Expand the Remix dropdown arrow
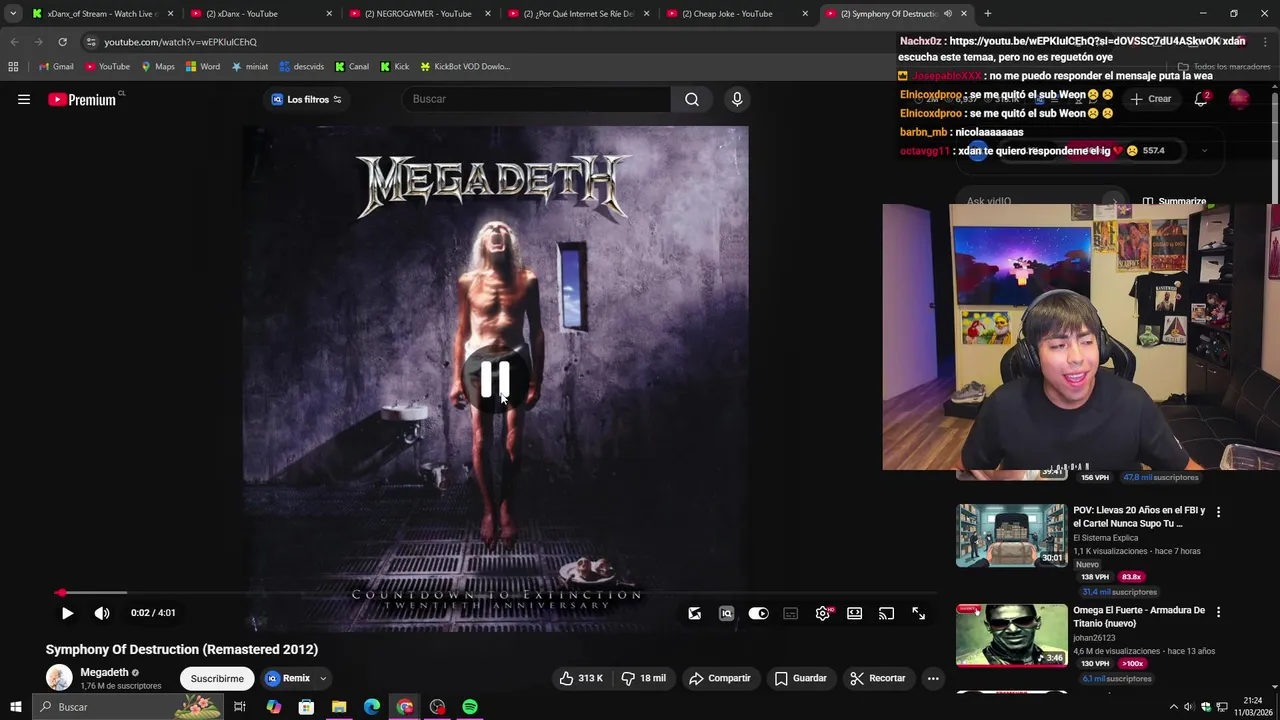The height and width of the screenshot is (720, 1280). [x=323, y=678]
